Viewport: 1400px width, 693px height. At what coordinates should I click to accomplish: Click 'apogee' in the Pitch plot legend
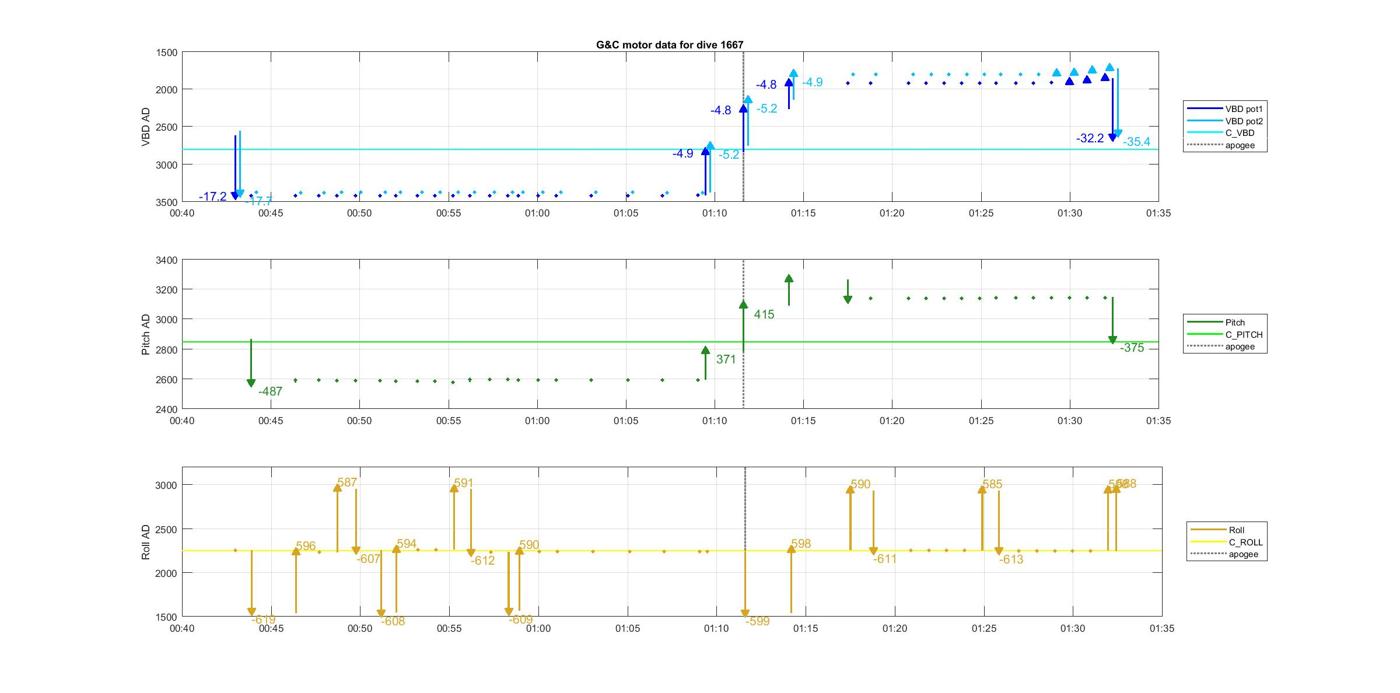(1240, 346)
